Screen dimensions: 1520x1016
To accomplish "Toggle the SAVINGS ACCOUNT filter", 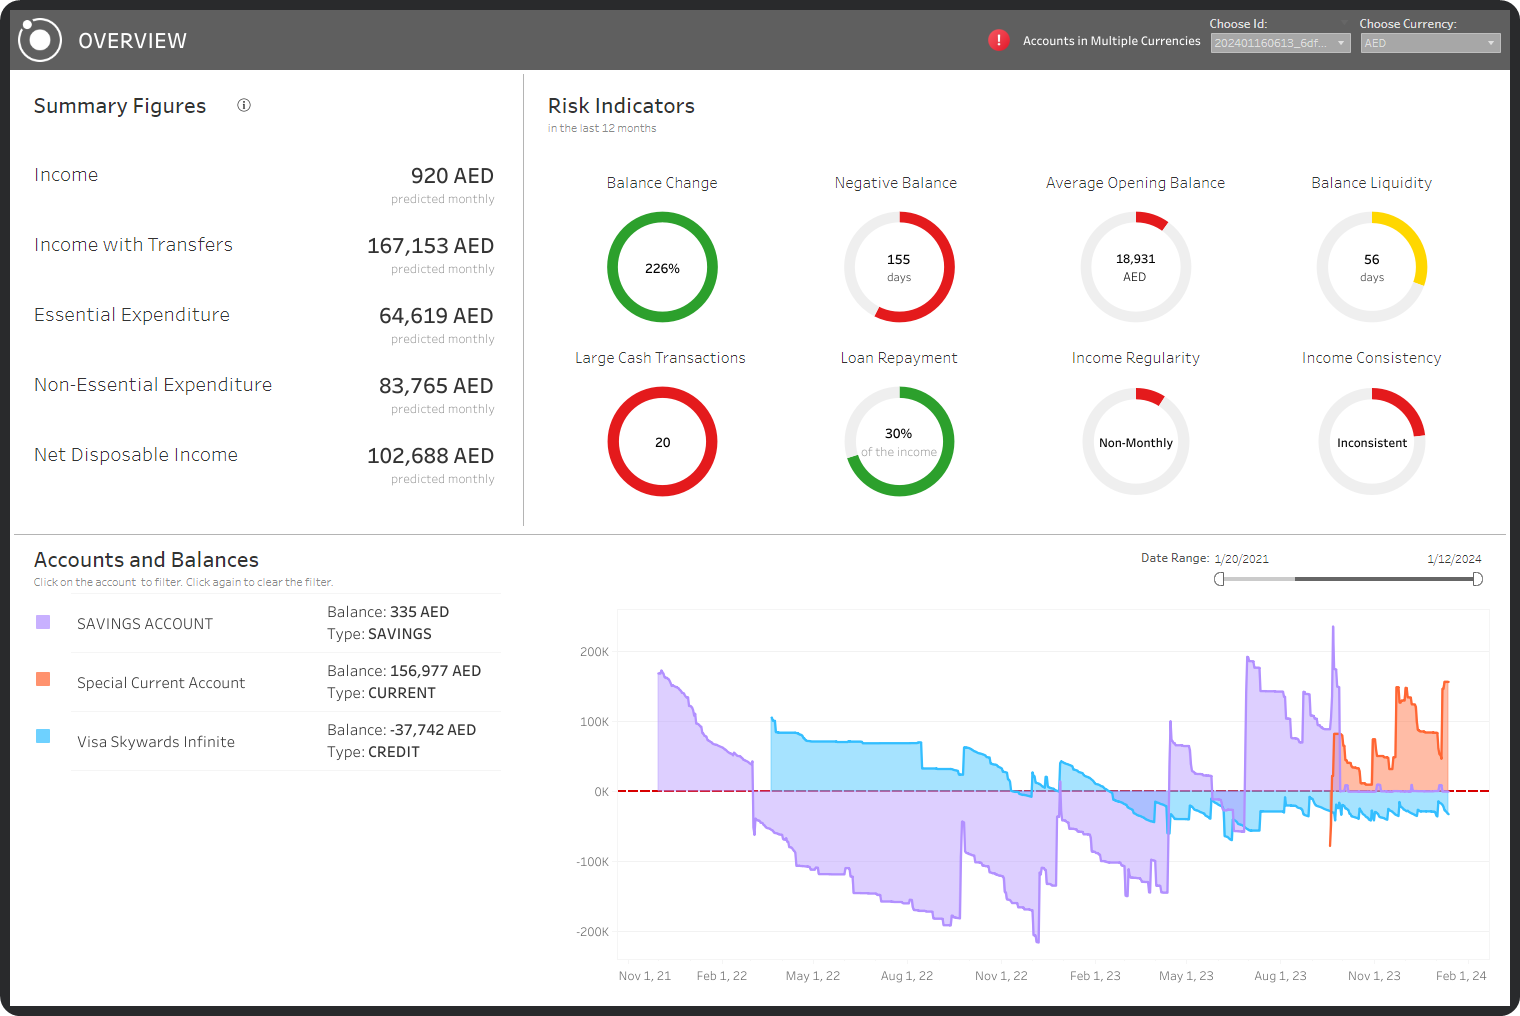I will [x=144, y=623].
